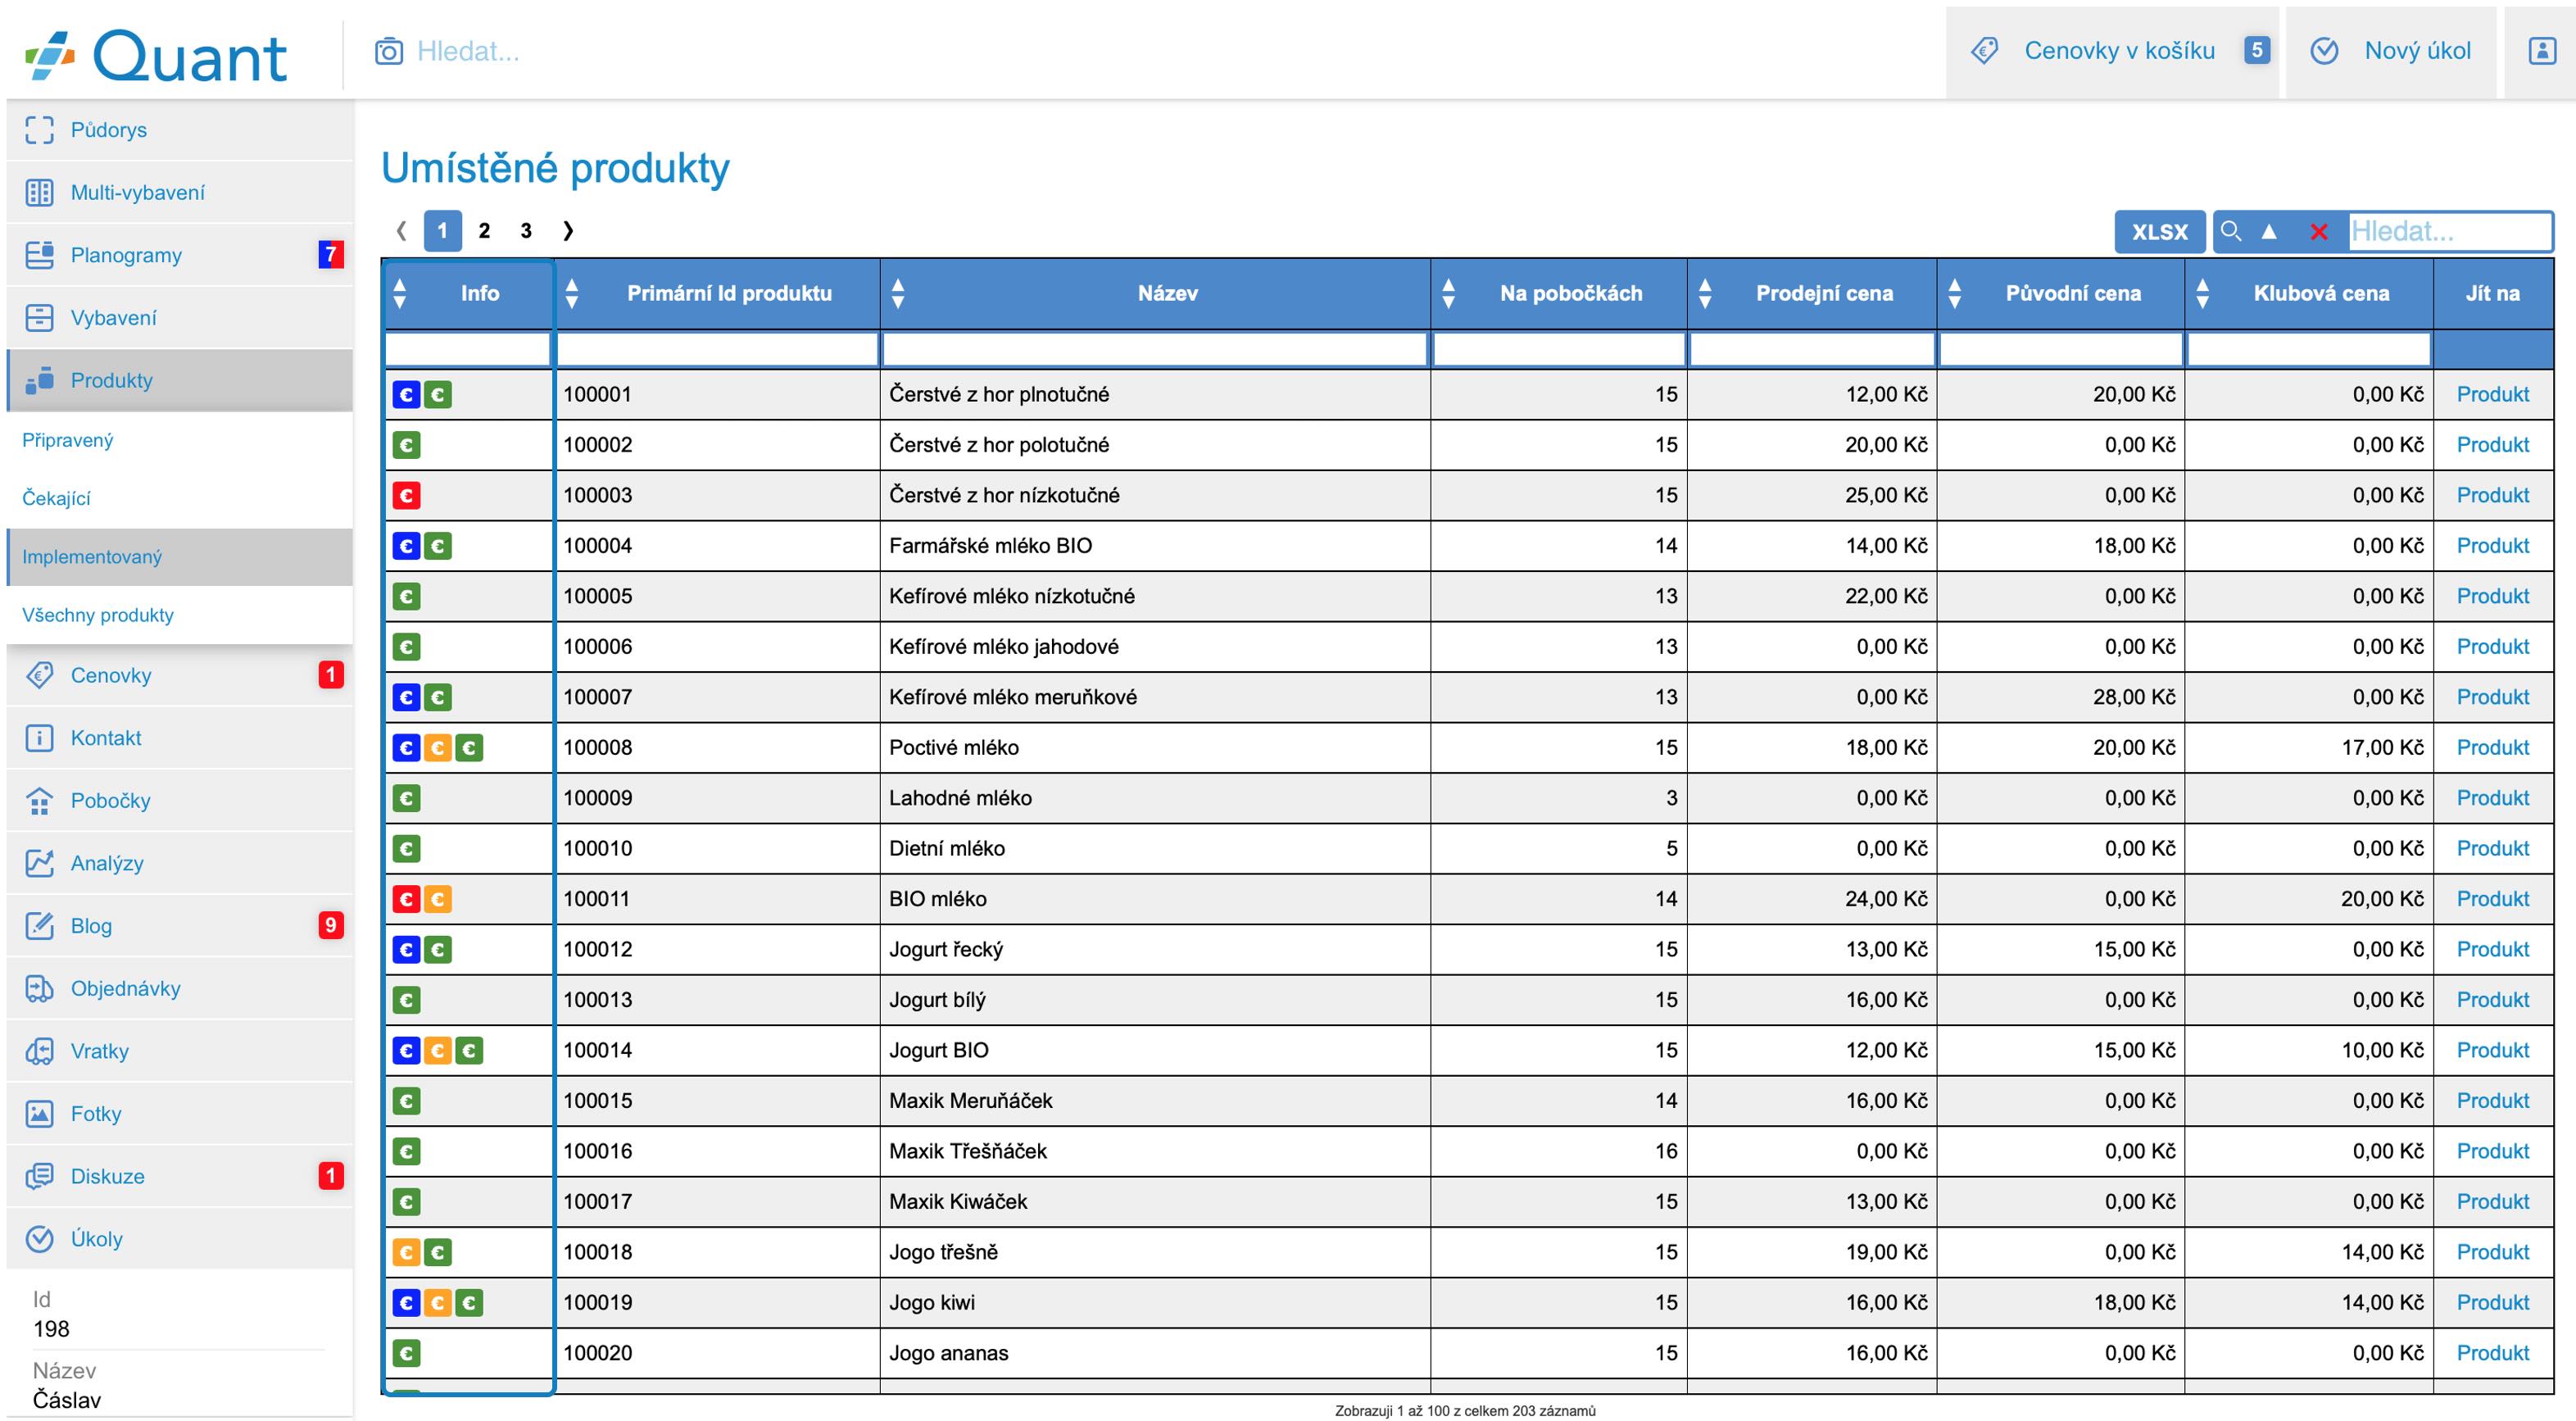
Task: Click the orange price tag icon for 100018
Action: click(406, 1252)
